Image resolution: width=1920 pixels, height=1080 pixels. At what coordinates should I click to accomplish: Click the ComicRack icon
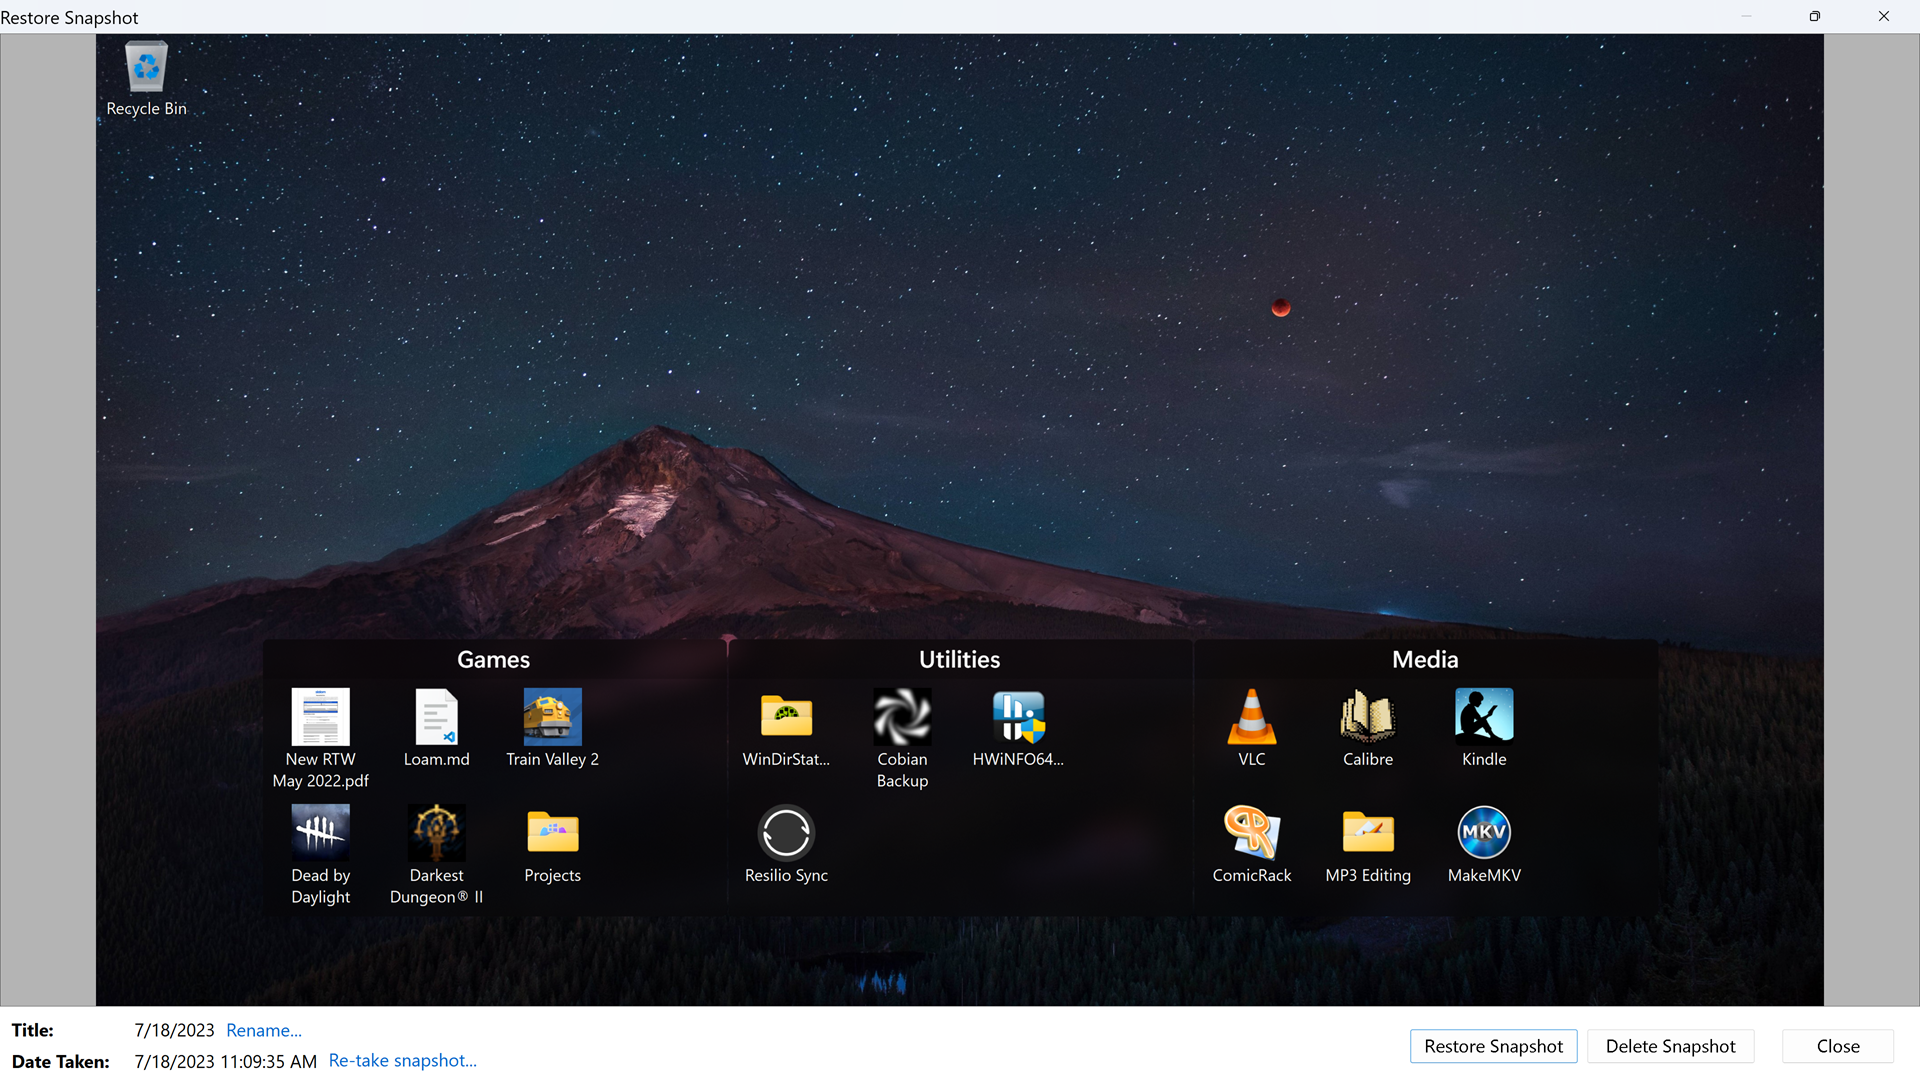(1251, 833)
